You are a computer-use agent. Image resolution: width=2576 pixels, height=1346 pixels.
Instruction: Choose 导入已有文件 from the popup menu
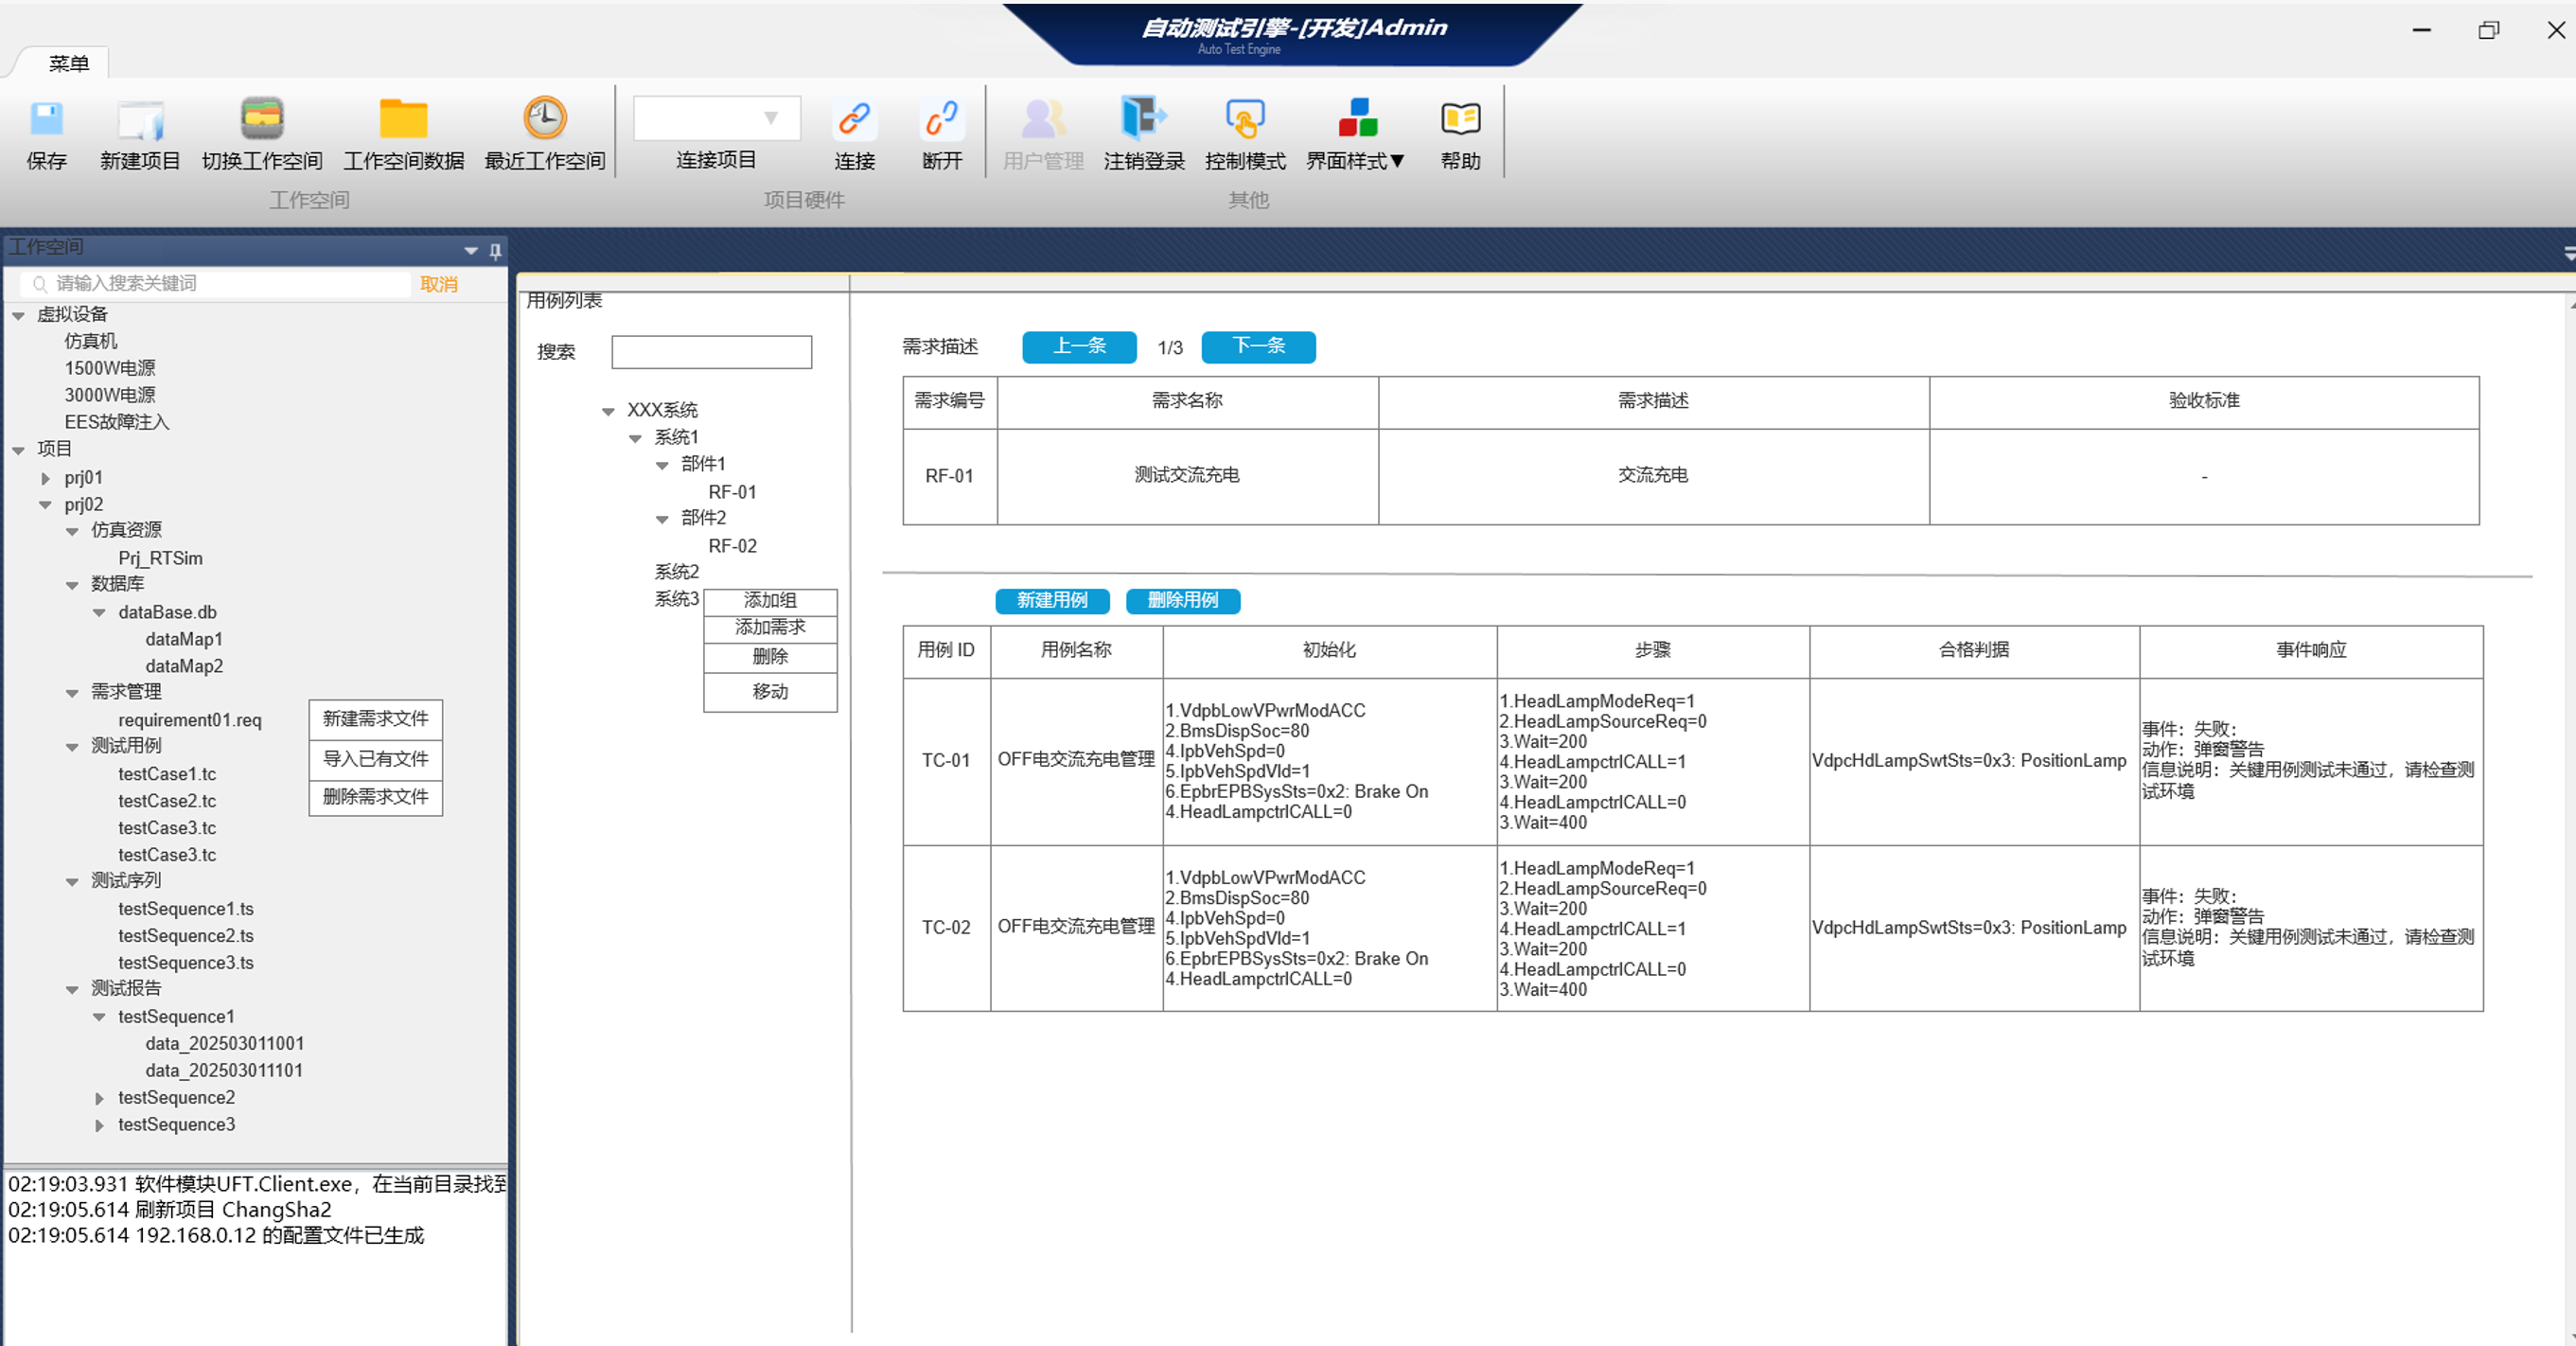(x=375, y=759)
